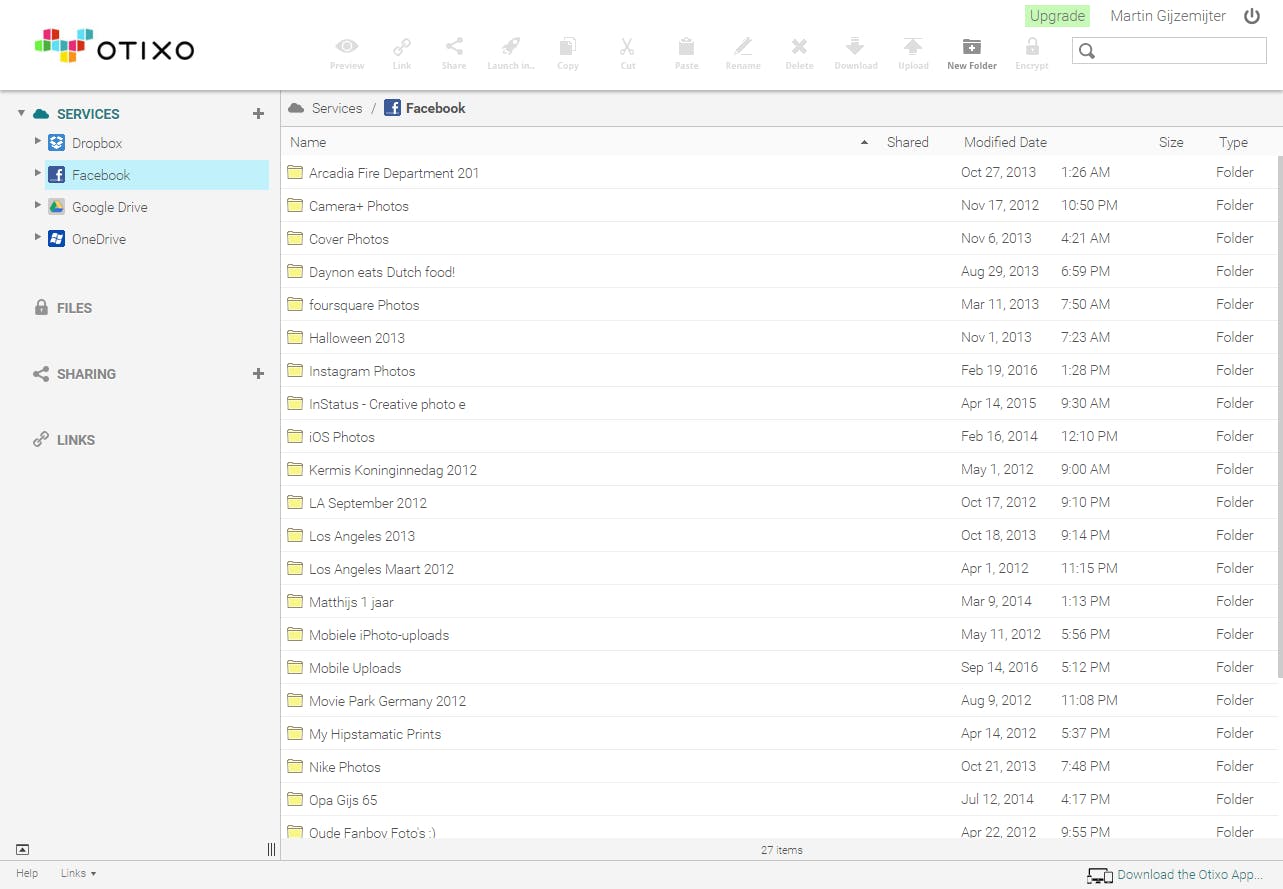This screenshot has height=889, width=1283.
Task: Expand the Google Drive tree node
Action: (x=38, y=206)
